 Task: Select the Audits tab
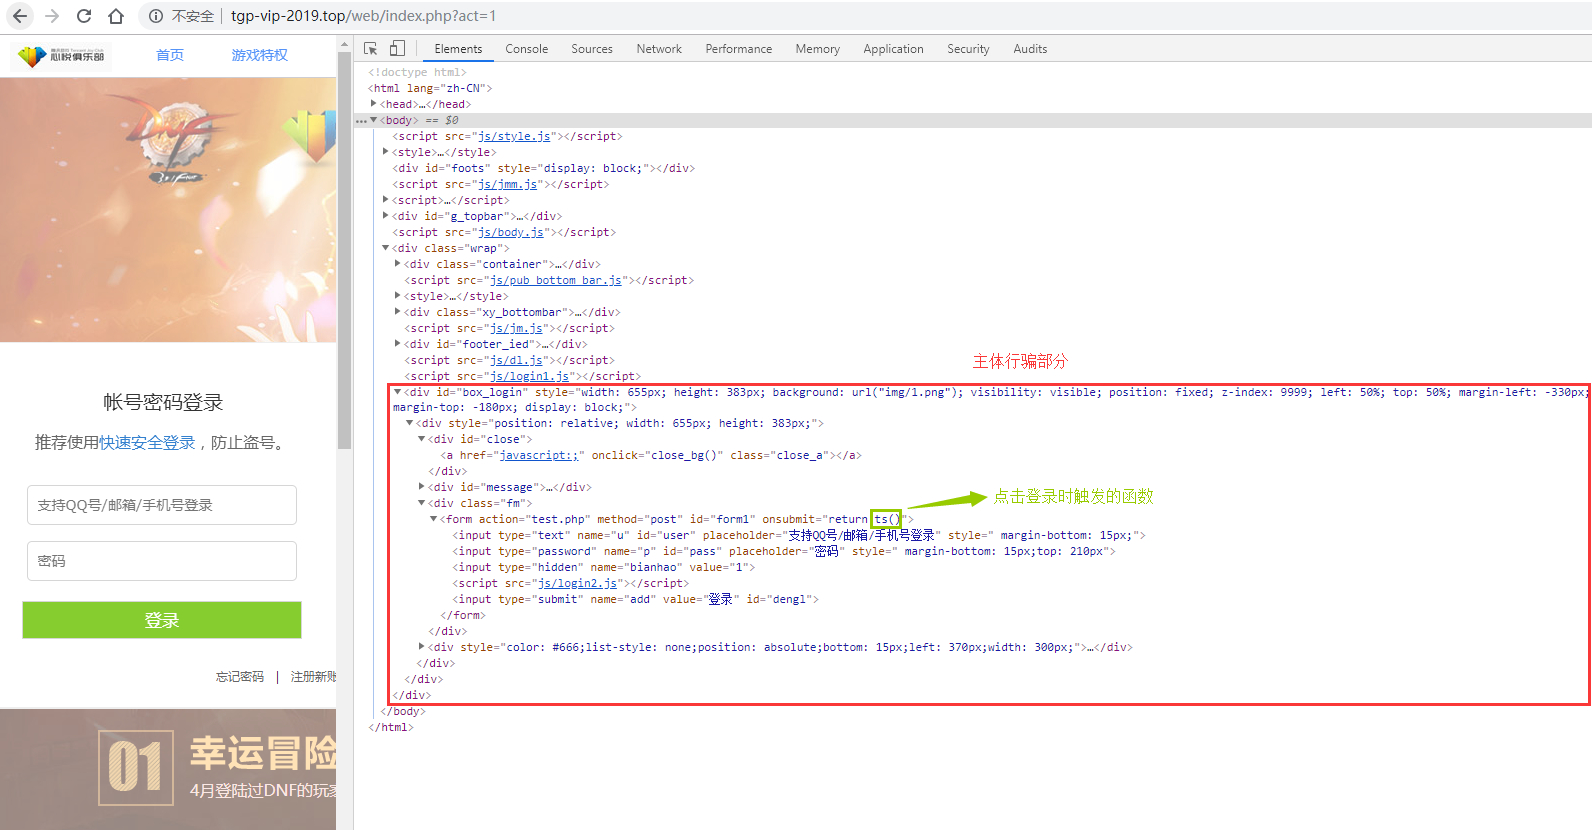(1030, 49)
